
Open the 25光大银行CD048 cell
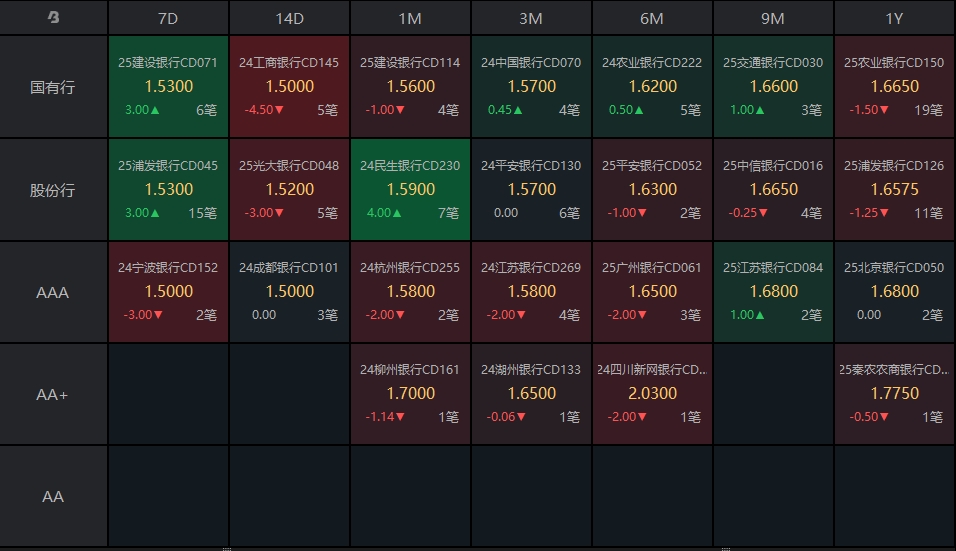pyautogui.click(x=290, y=190)
